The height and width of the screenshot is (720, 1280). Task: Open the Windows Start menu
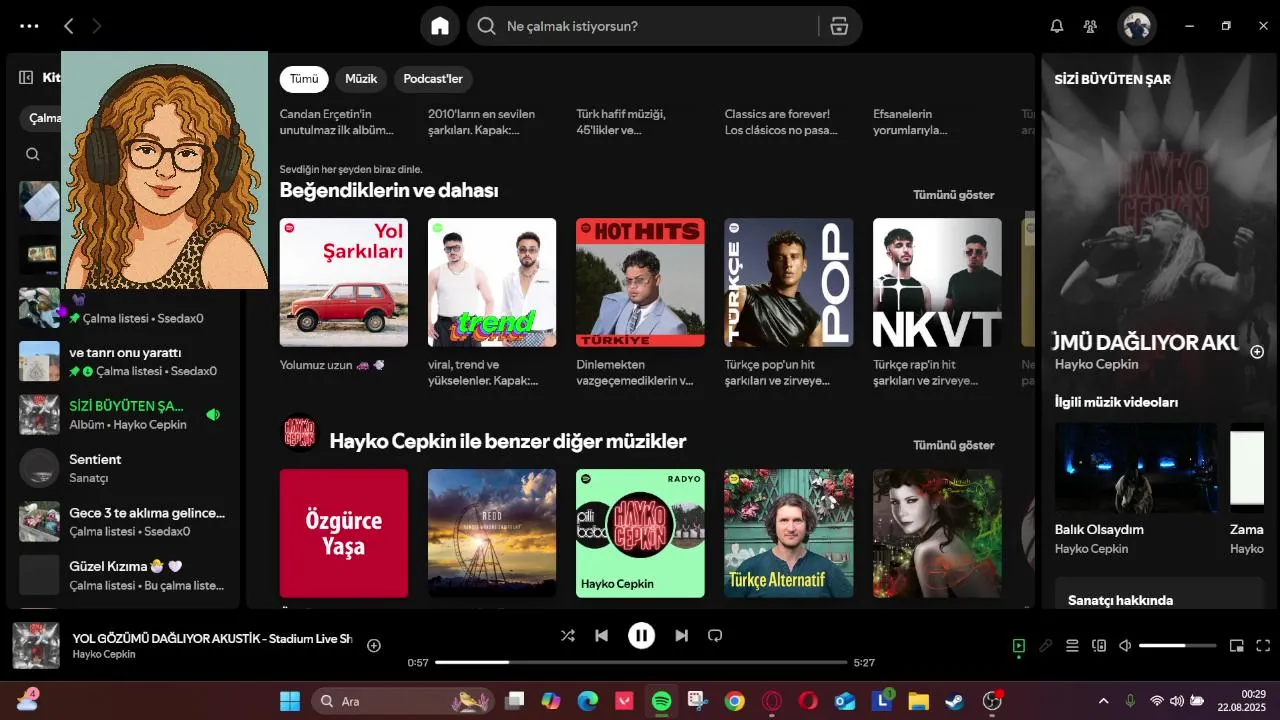290,701
